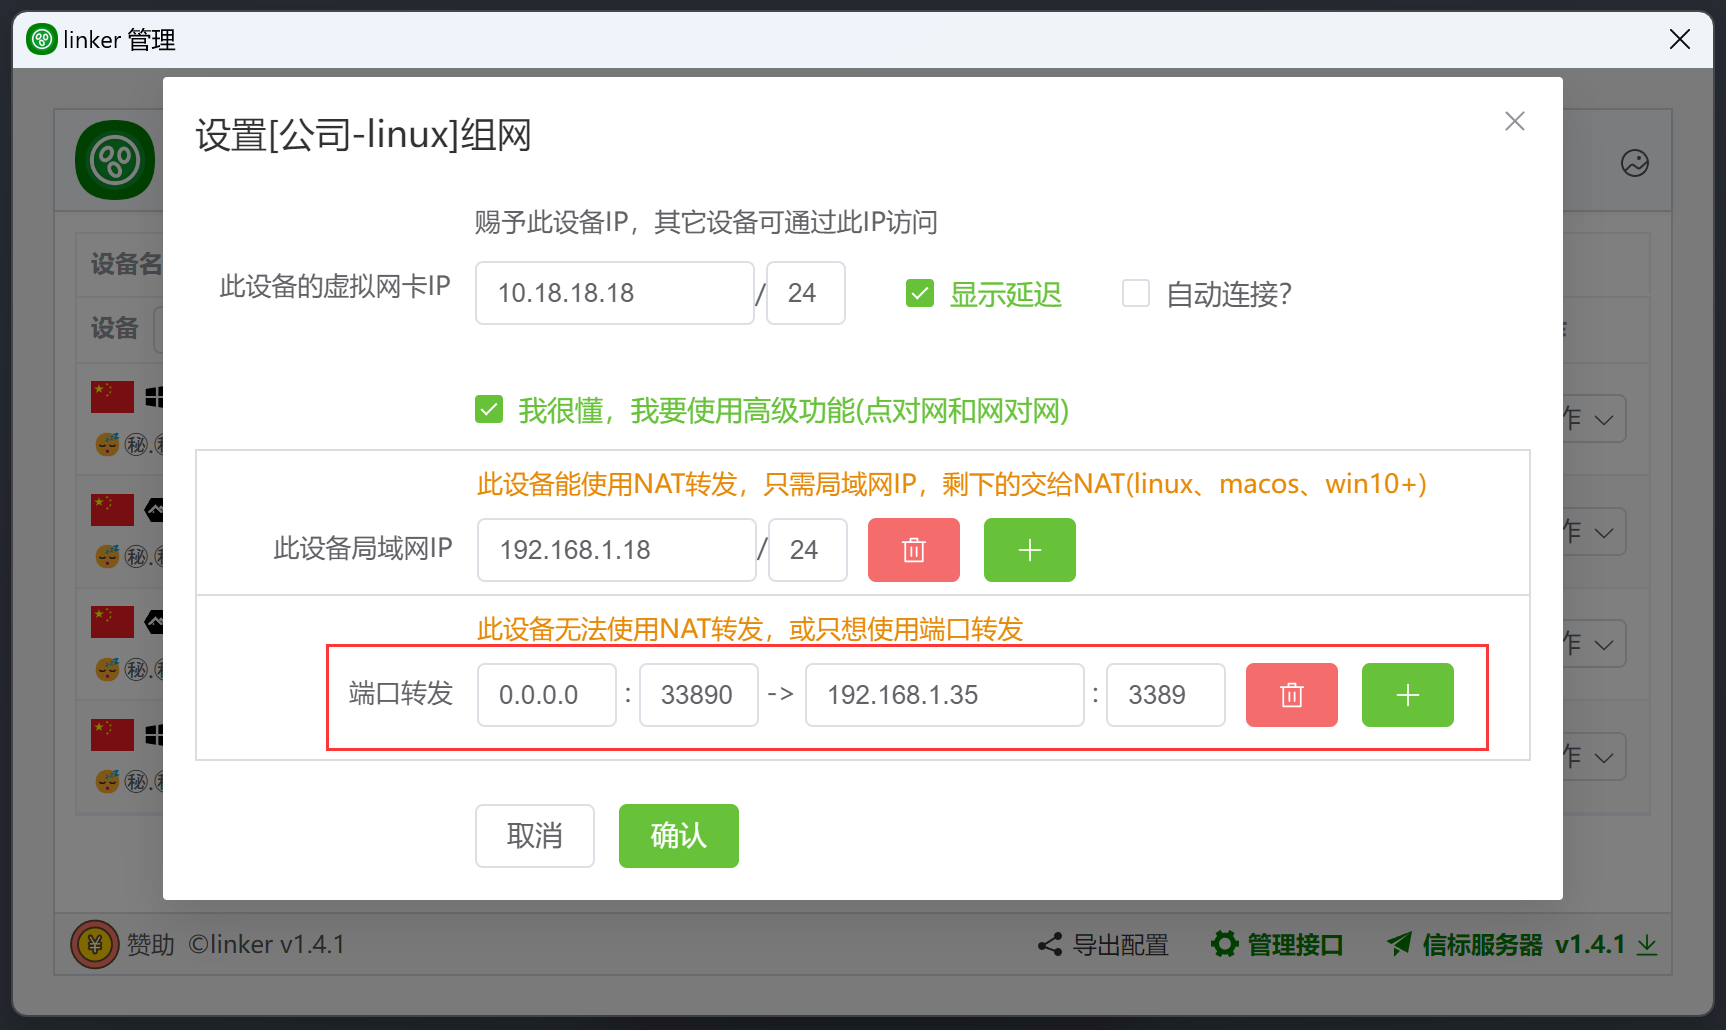Edit the target port field 3389
The image size is (1726, 1030).
pyautogui.click(x=1166, y=695)
